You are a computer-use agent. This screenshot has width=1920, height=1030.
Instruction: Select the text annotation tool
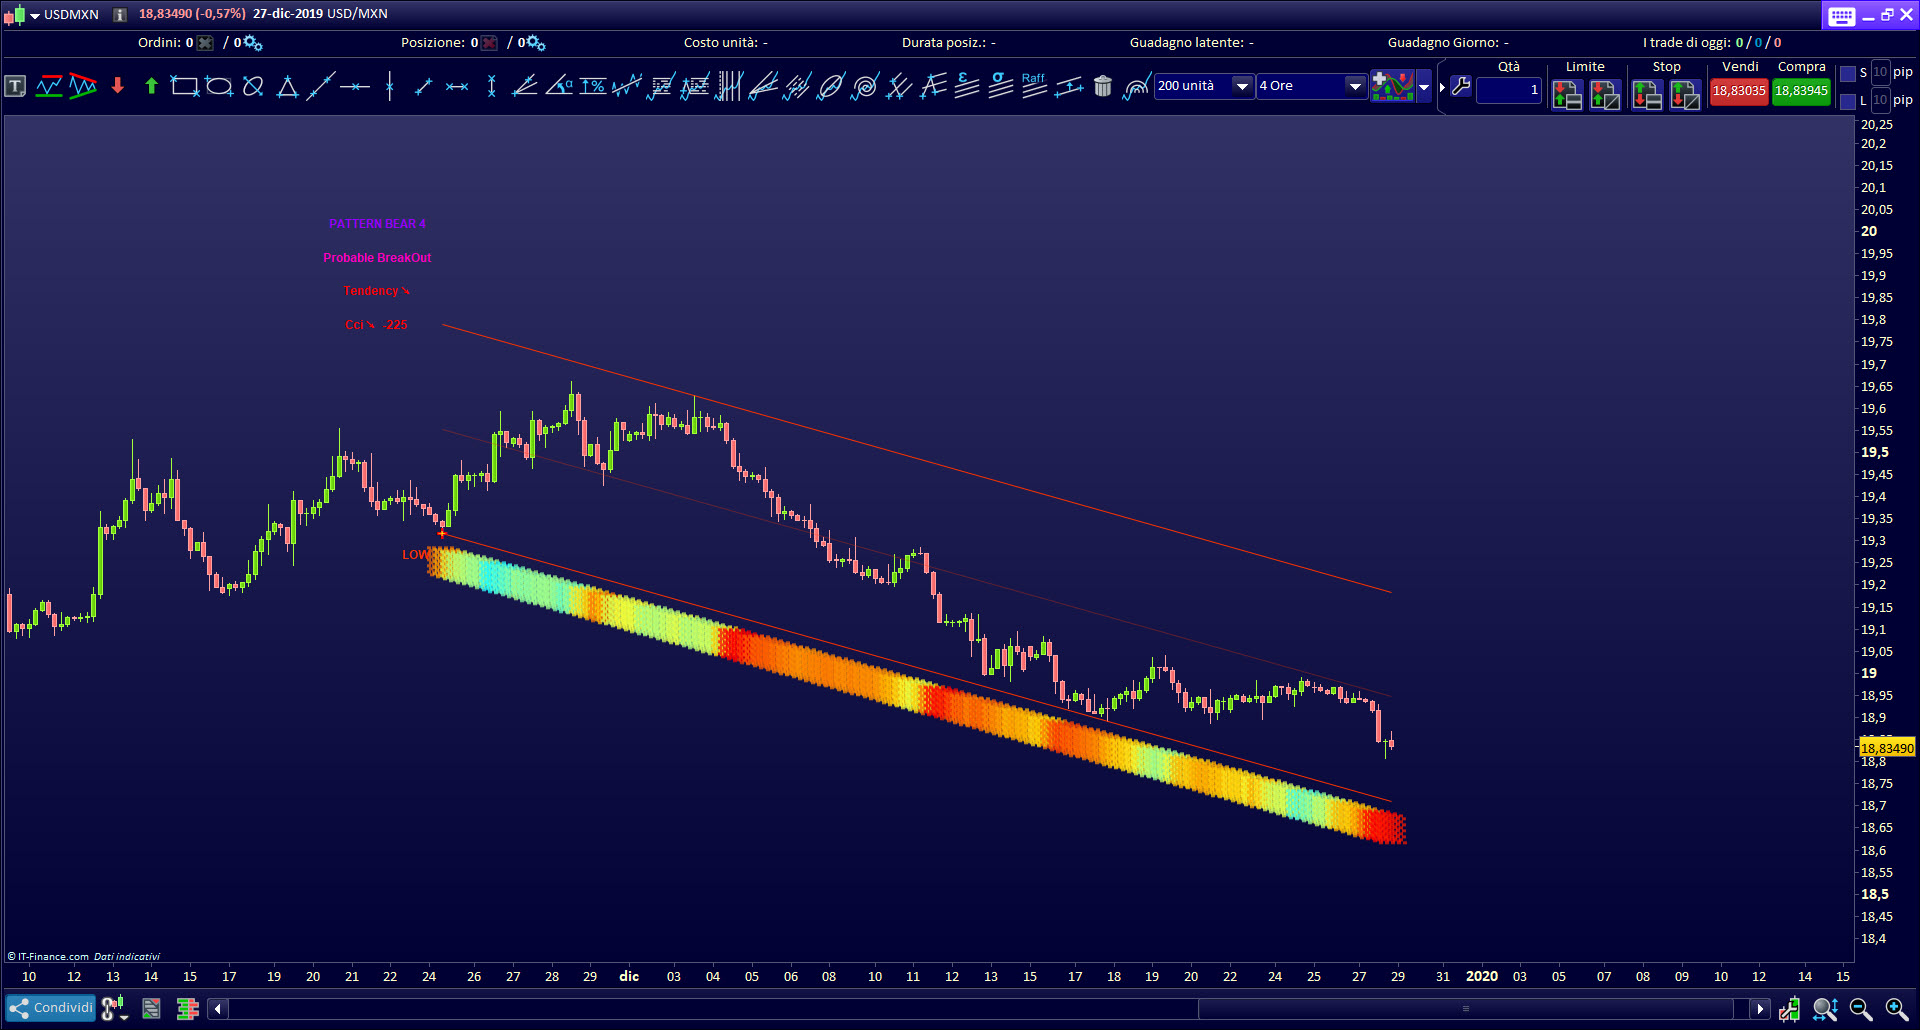pos(15,87)
